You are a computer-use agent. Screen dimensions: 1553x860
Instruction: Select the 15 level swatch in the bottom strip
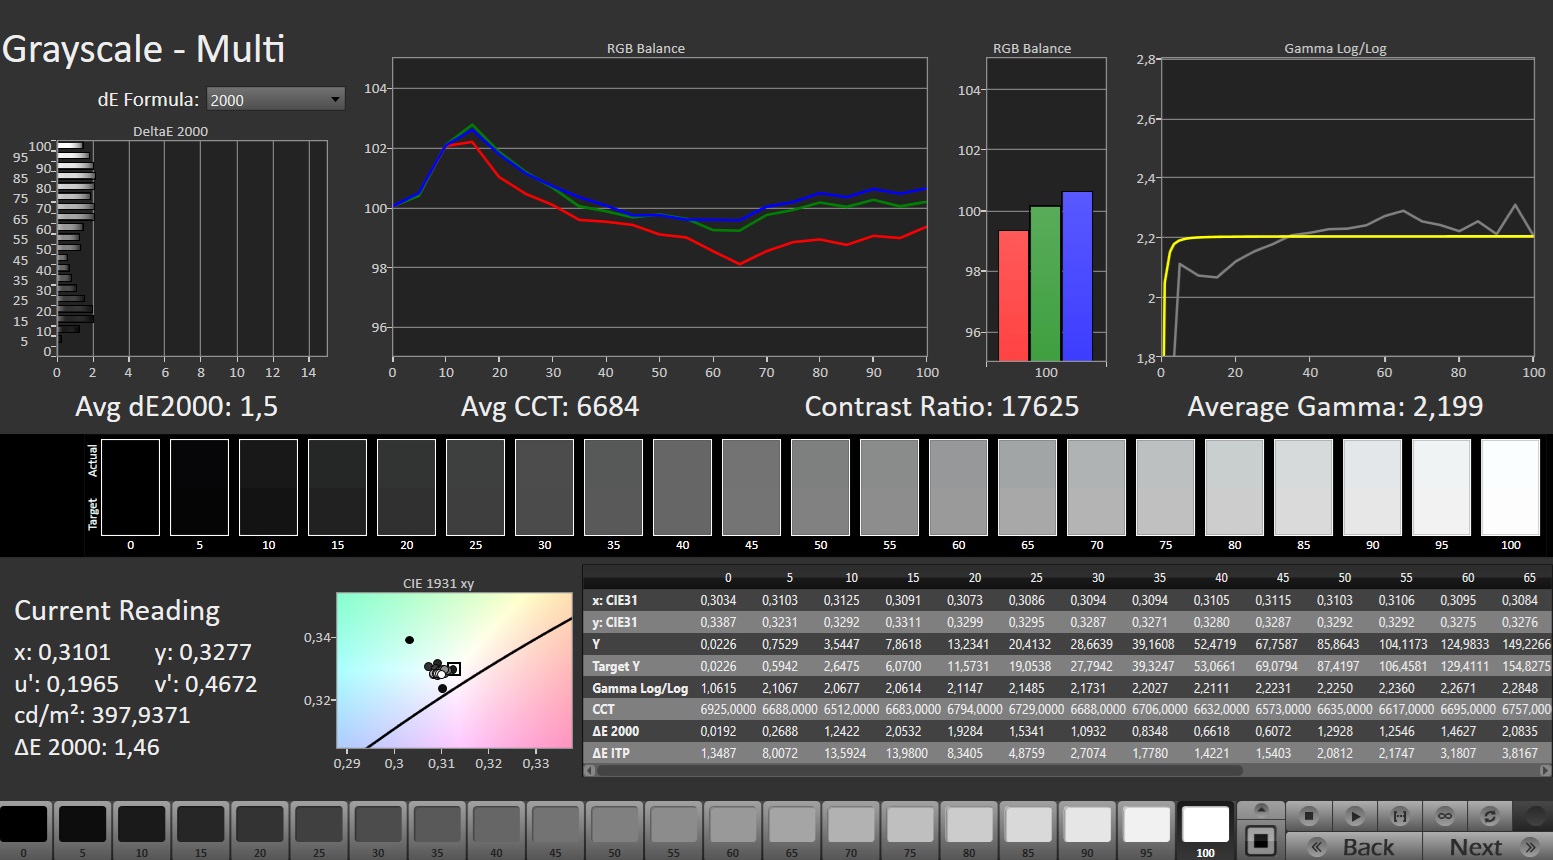200,824
